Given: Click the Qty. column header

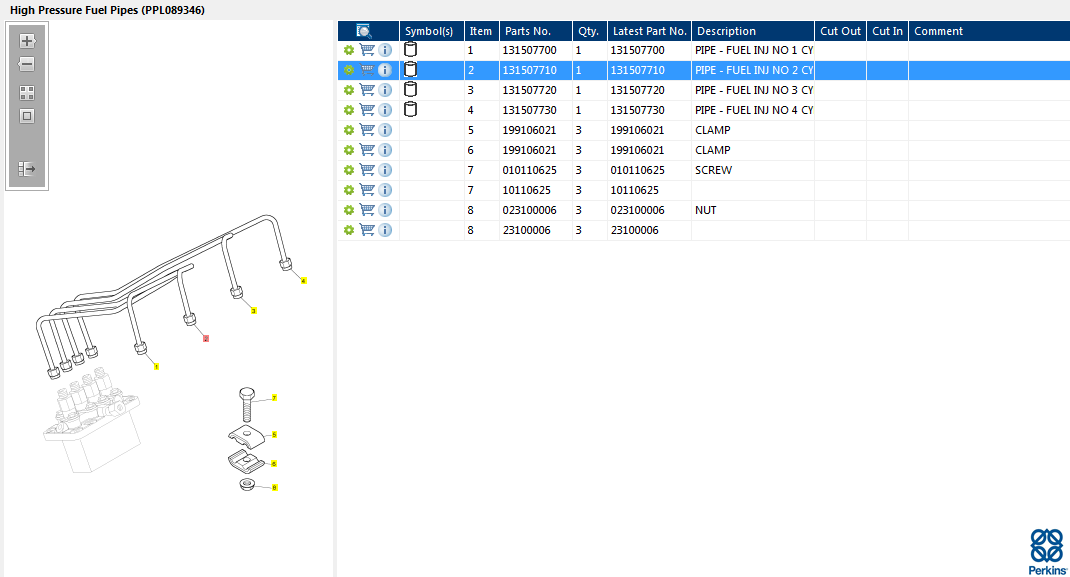Looking at the screenshot, I should click(588, 31).
